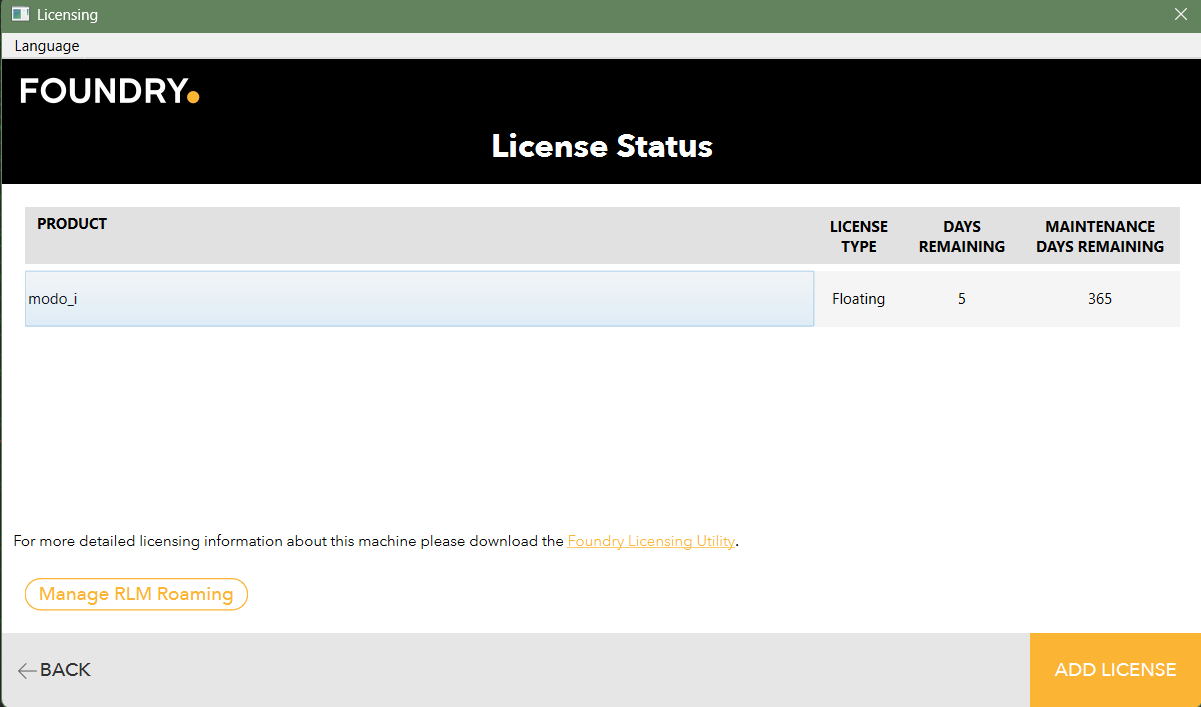Image resolution: width=1201 pixels, height=707 pixels.
Task: Click the days remaining value 5
Action: (x=962, y=298)
